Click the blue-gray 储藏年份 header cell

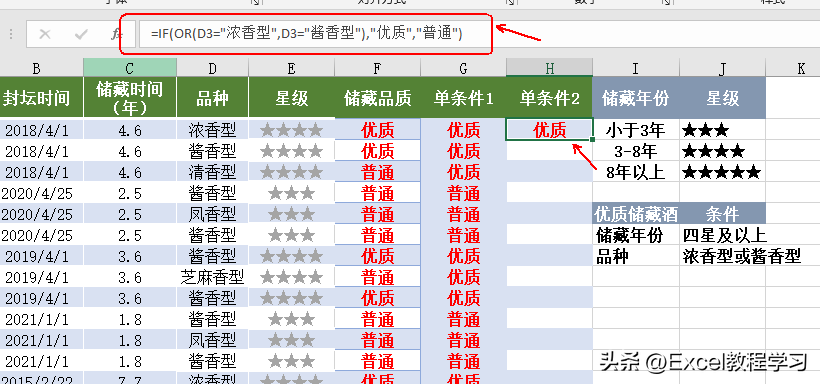pyautogui.click(x=635, y=97)
